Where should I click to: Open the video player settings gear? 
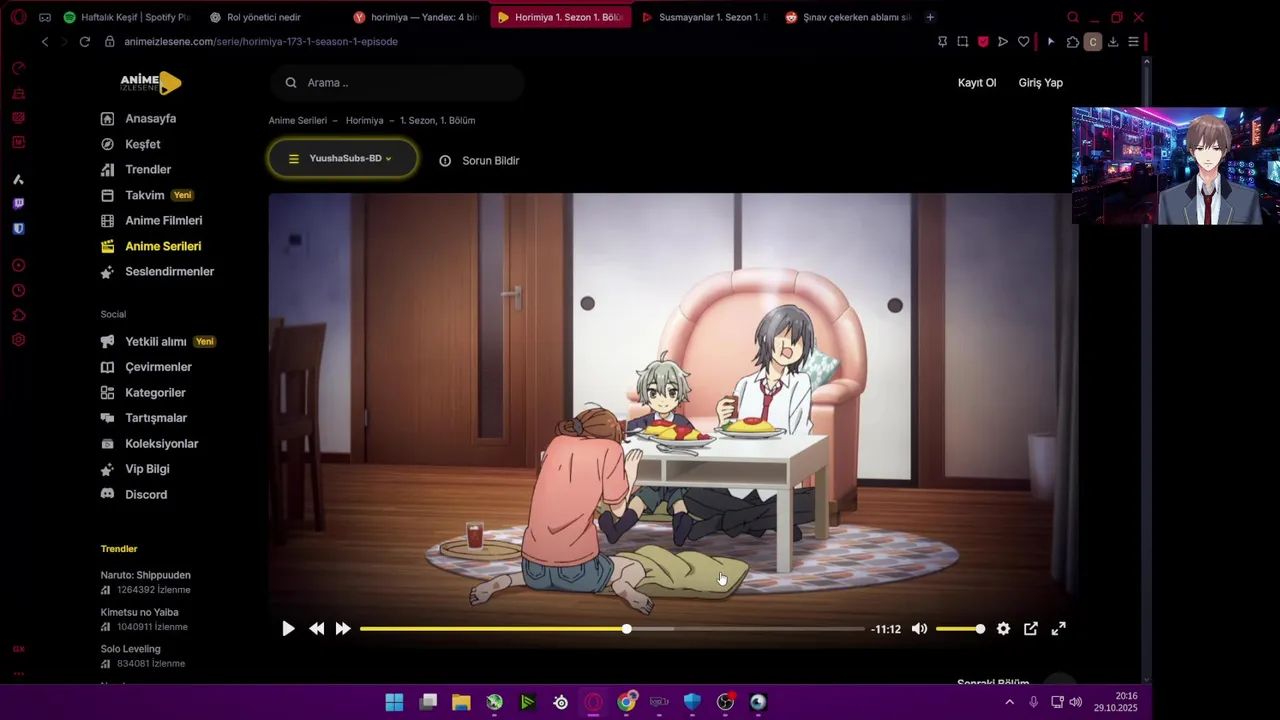point(1003,629)
